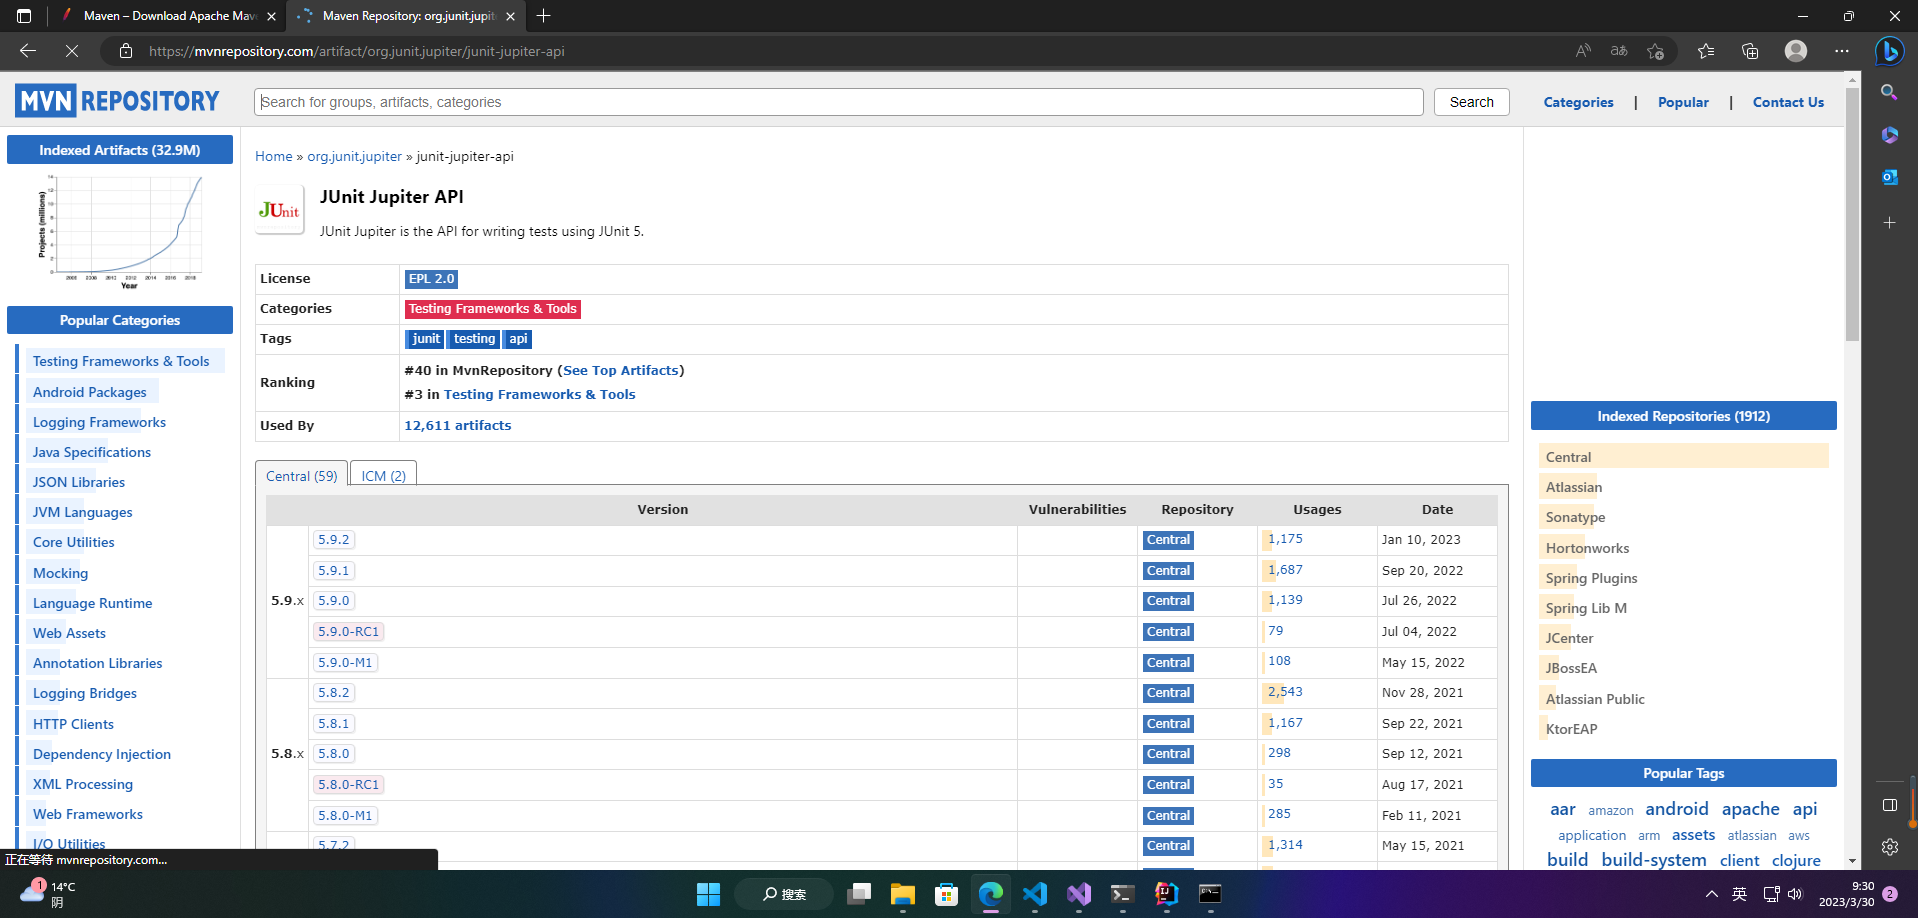Close the Maven Download Apache tab
Screen dimensions: 1918x918
click(x=271, y=16)
